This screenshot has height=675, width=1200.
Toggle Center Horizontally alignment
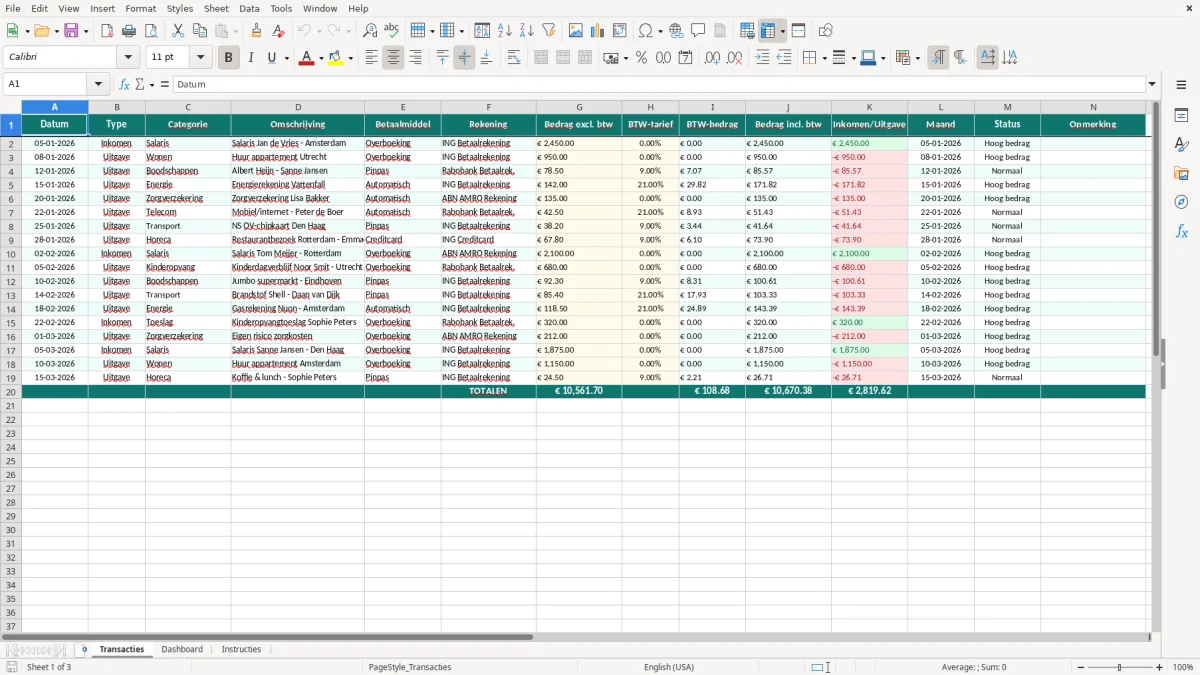pos(393,58)
